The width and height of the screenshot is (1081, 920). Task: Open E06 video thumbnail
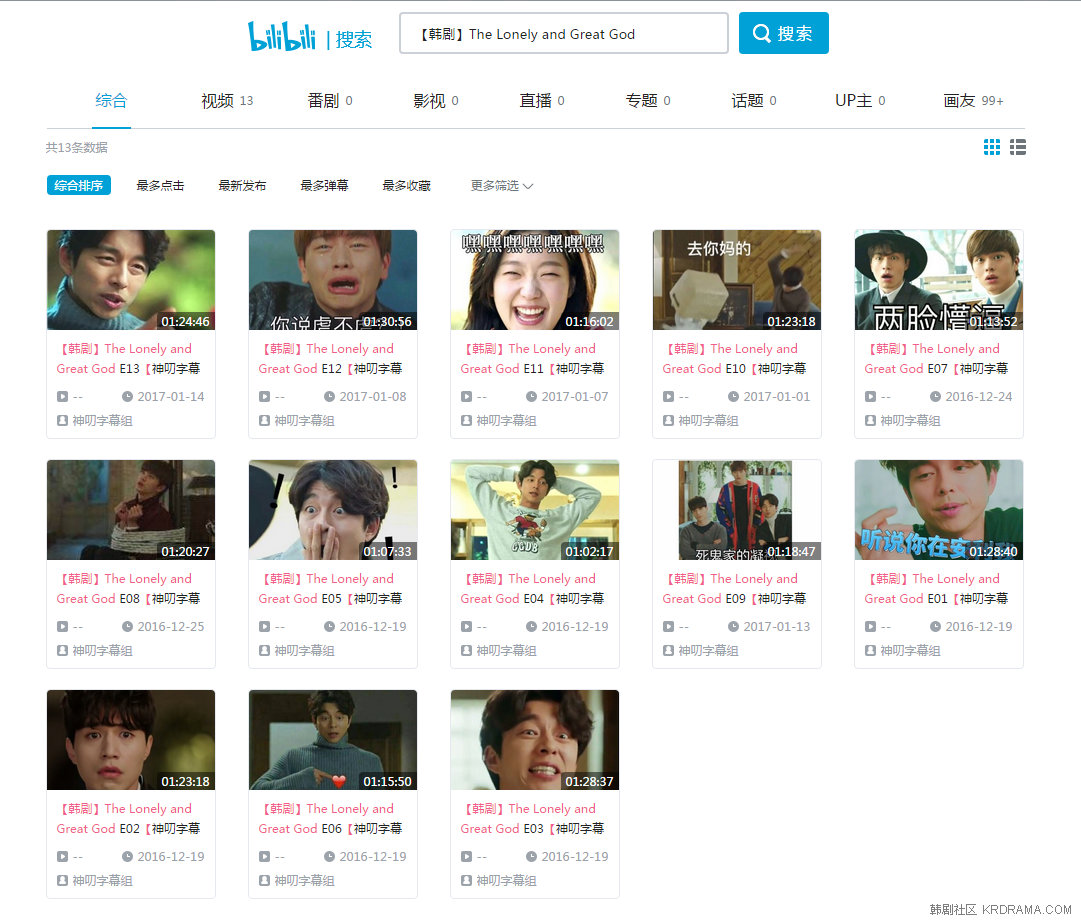point(333,740)
